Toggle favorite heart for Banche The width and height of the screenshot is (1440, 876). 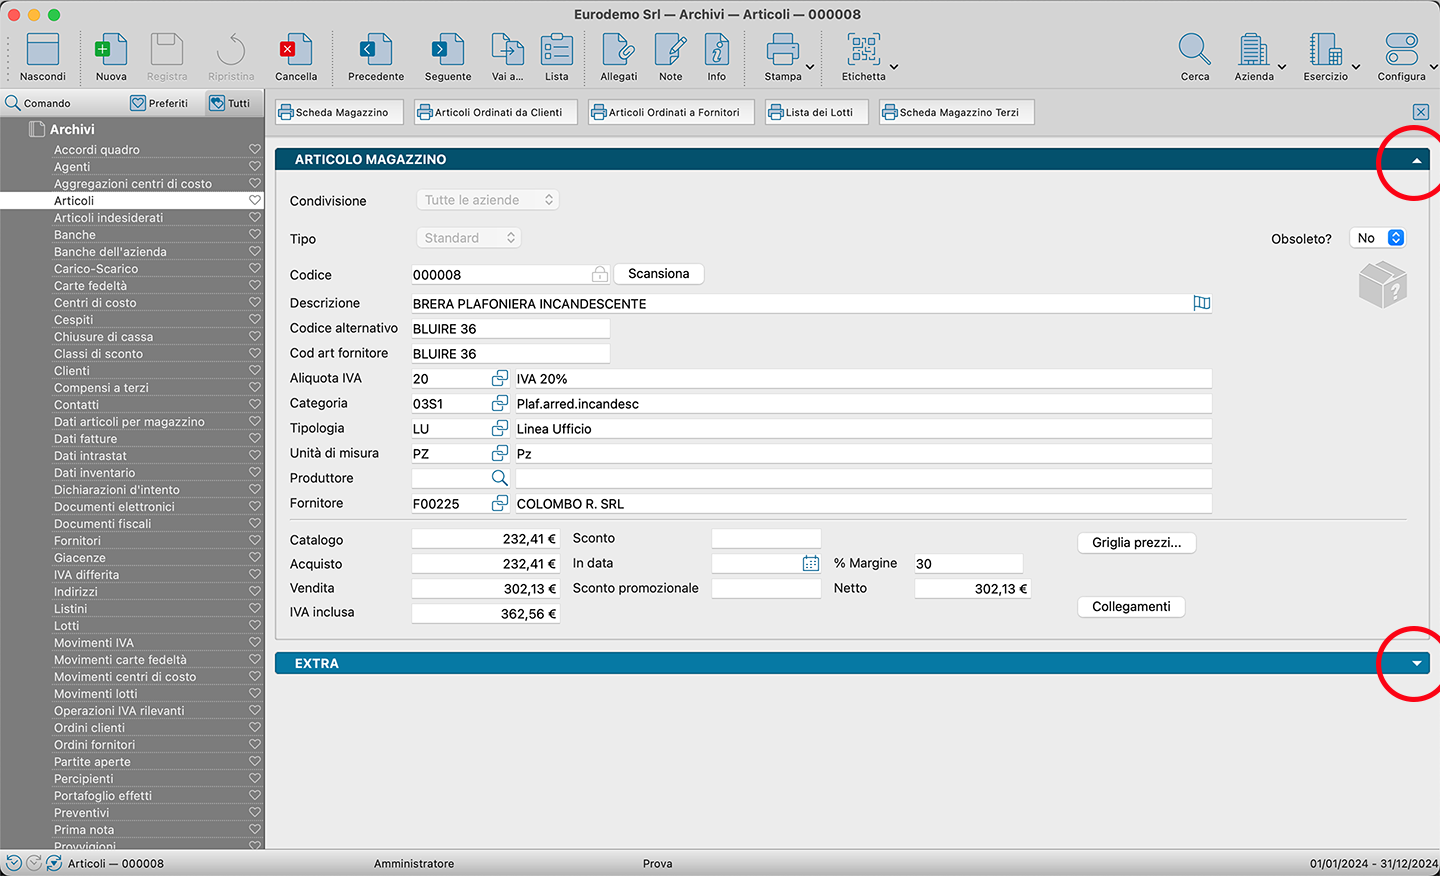[x=255, y=235]
